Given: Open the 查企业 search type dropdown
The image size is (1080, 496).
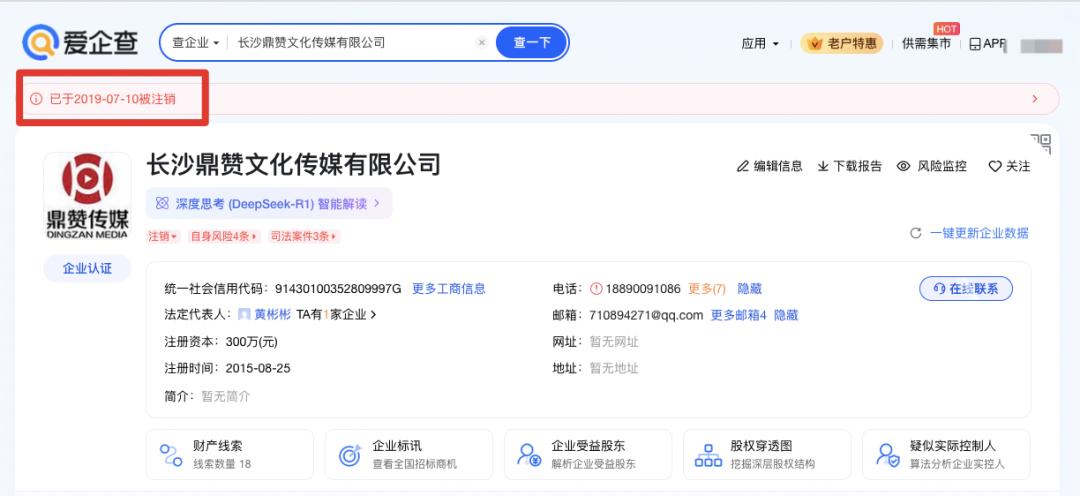Looking at the screenshot, I should point(195,43).
